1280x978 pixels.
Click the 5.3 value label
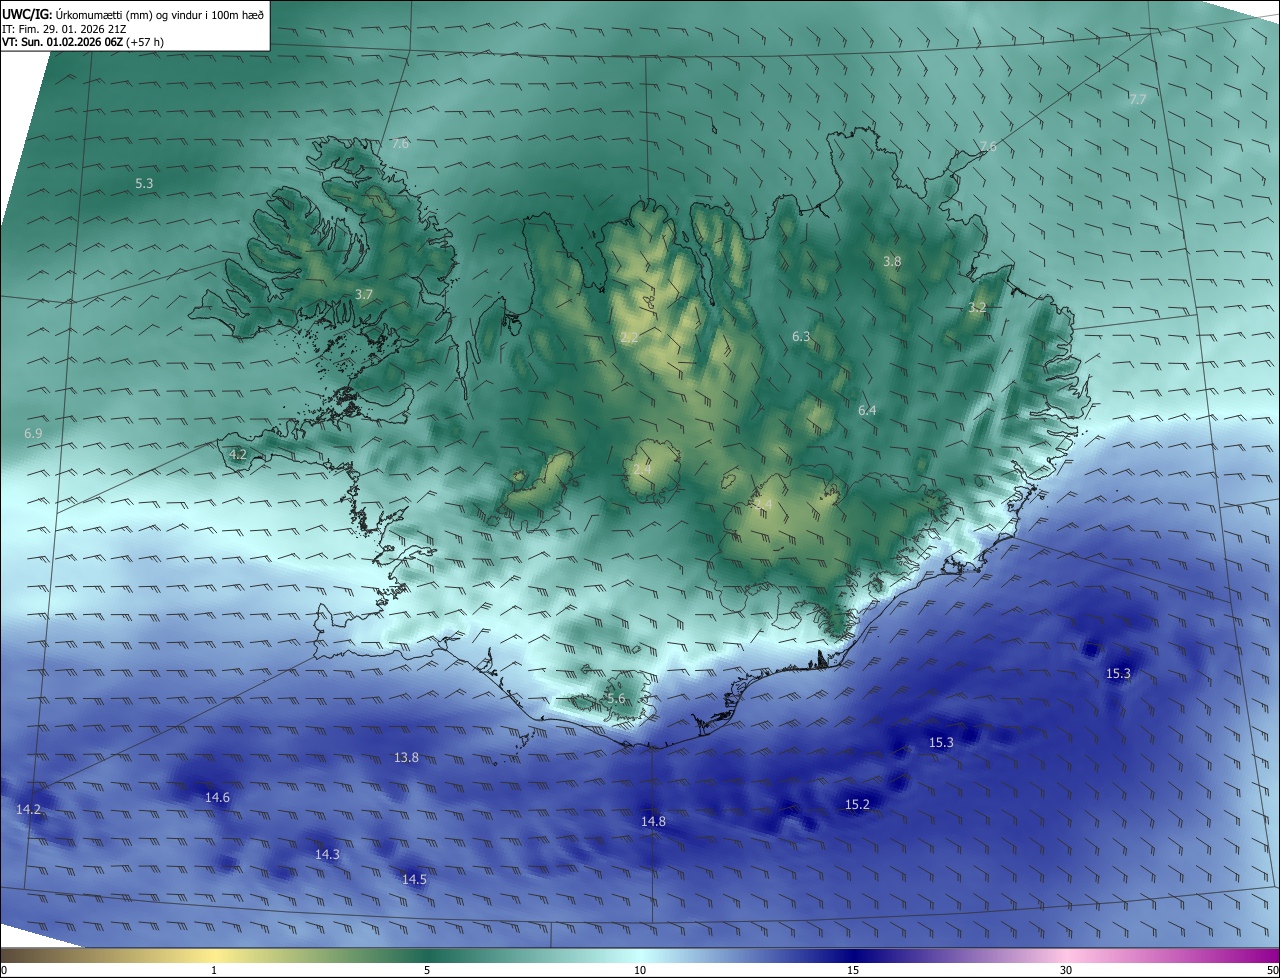(x=144, y=184)
